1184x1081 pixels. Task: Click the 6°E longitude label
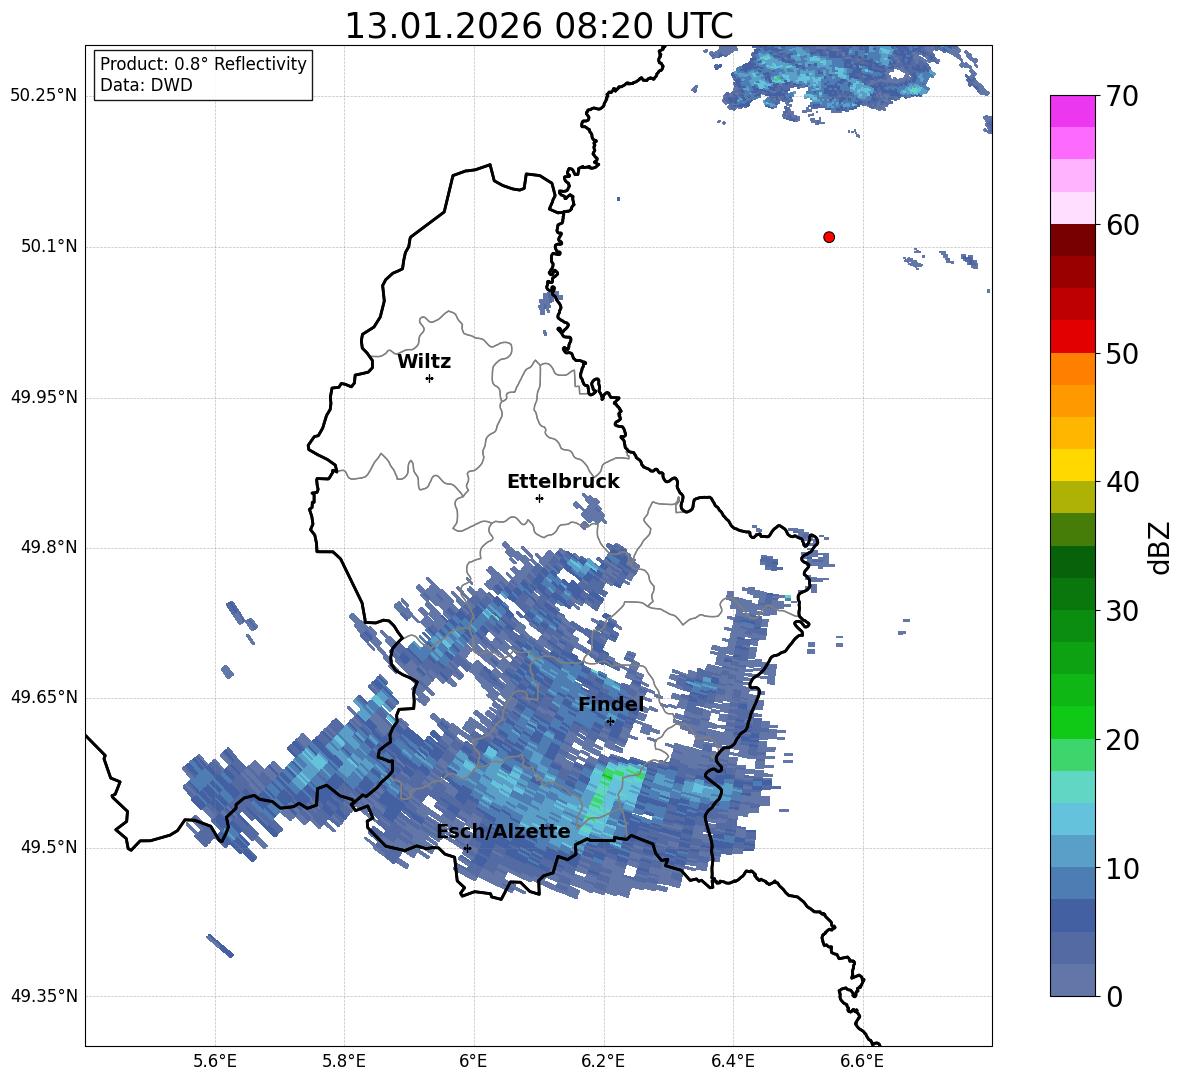coord(473,1061)
